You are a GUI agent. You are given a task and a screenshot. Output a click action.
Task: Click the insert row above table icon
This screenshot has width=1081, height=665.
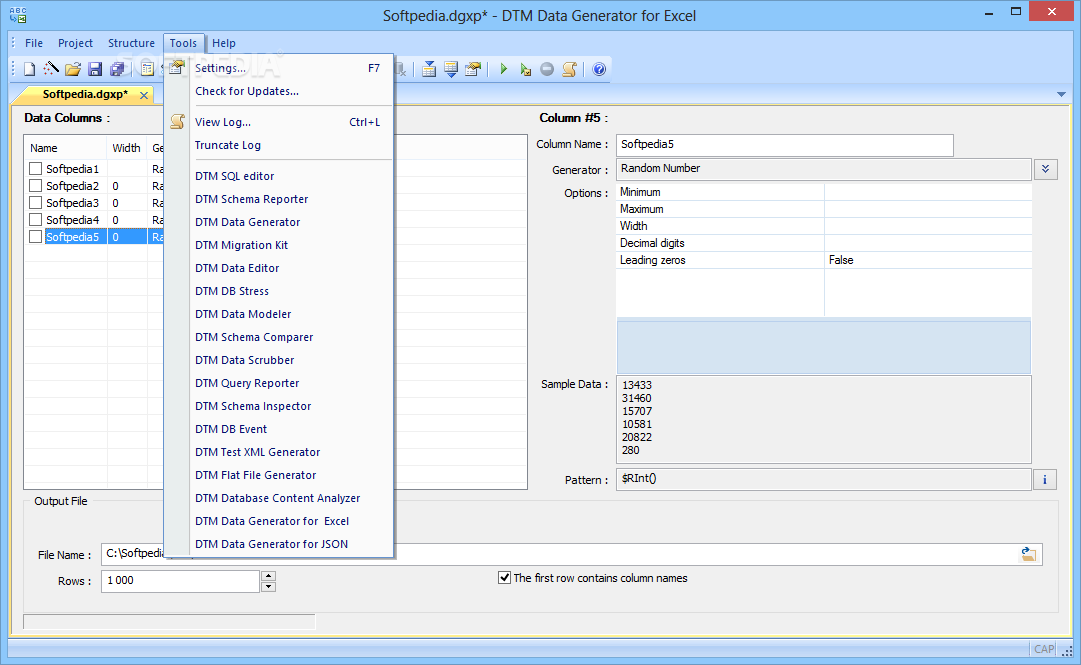click(429, 69)
